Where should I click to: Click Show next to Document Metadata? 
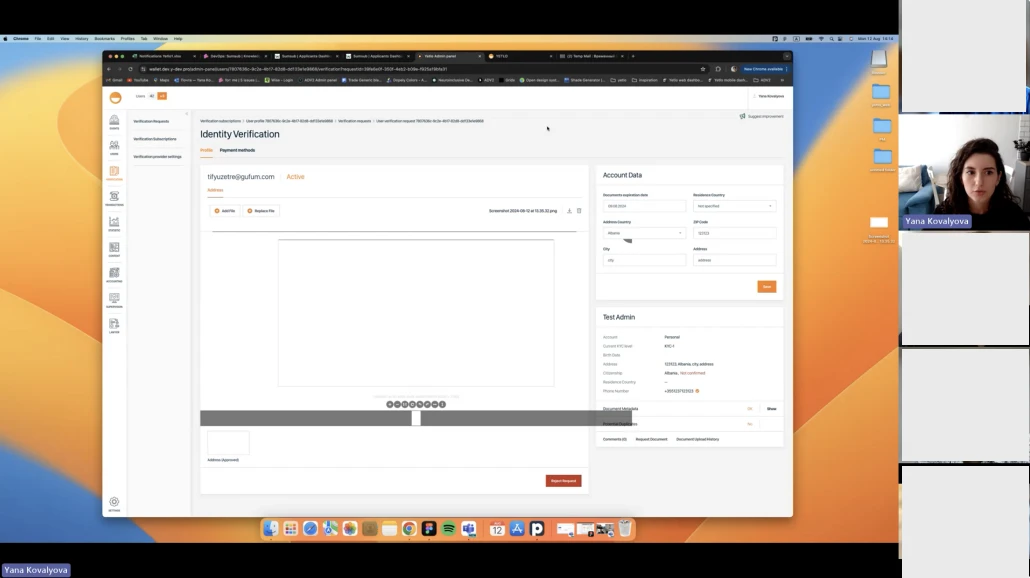pos(771,409)
